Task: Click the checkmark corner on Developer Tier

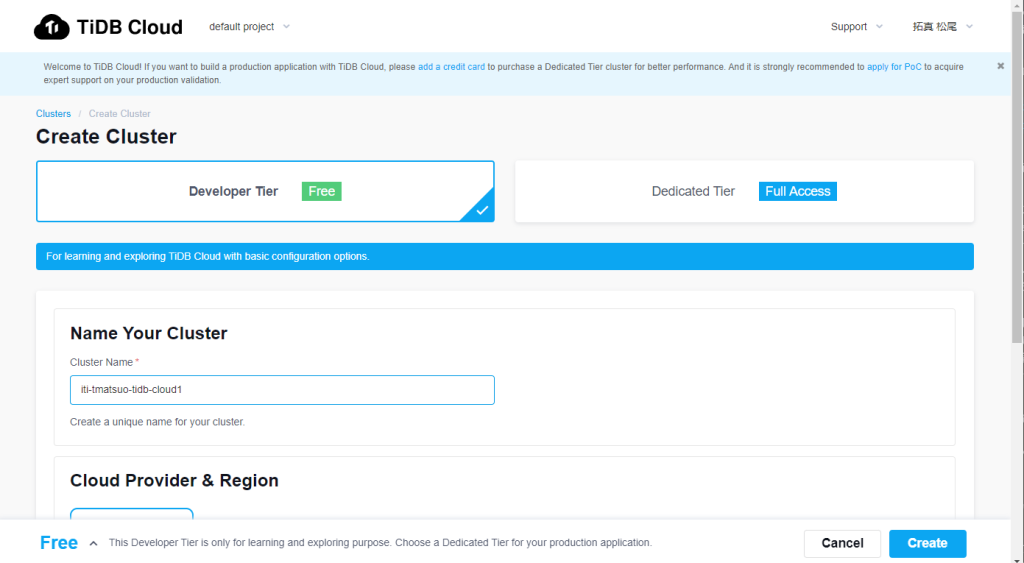Action: pyautogui.click(x=482, y=209)
